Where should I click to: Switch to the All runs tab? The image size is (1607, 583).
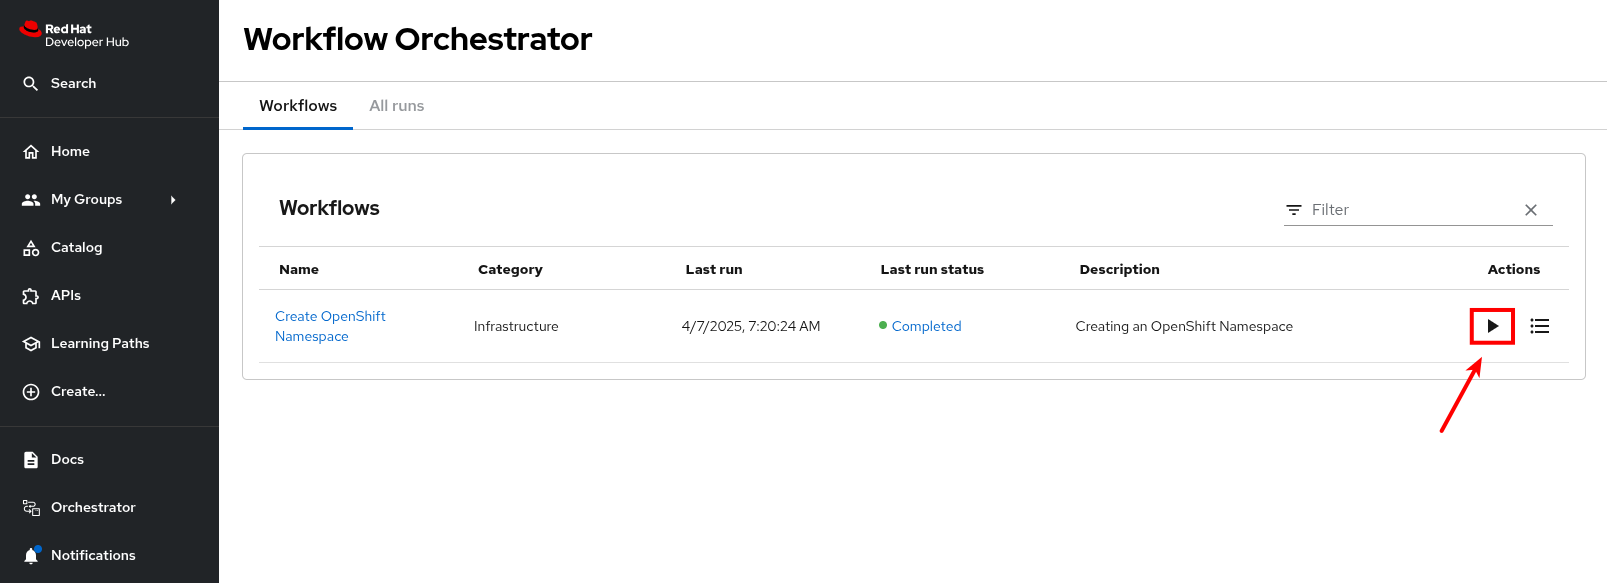pos(397,106)
